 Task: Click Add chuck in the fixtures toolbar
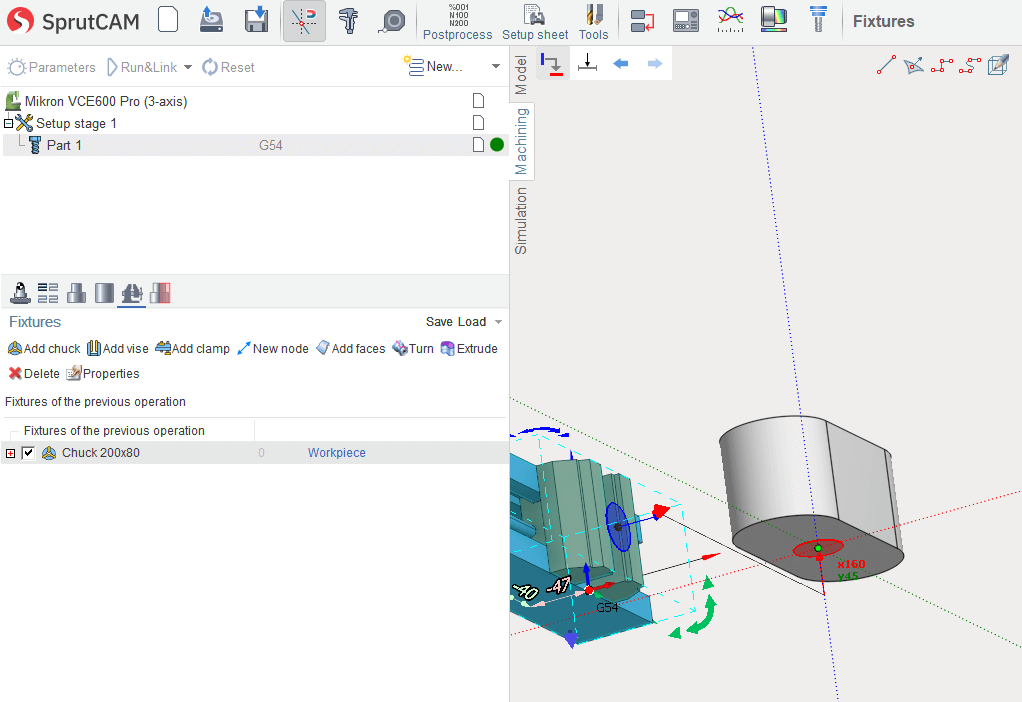[44, 349]
